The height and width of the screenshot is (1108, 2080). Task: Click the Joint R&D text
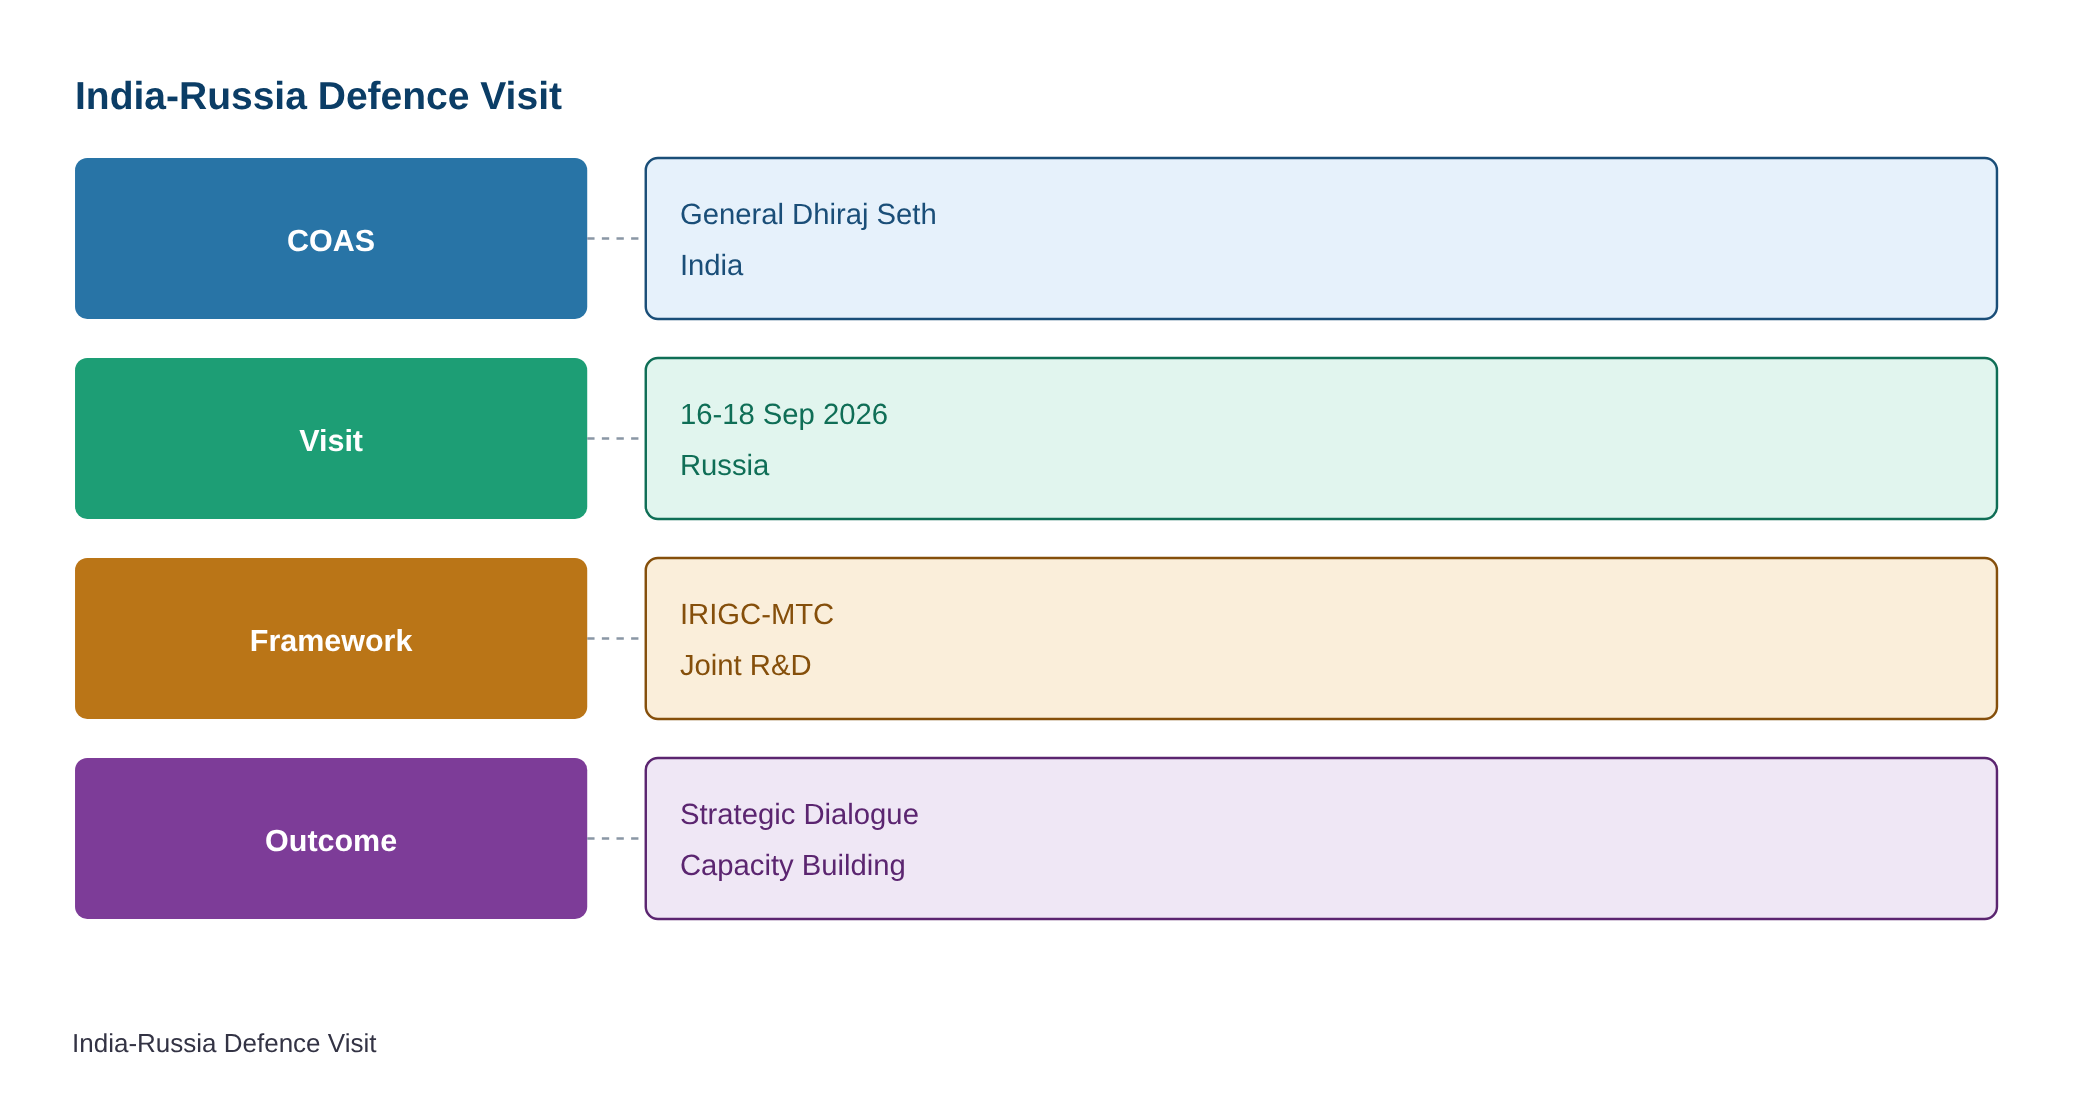point(745,665)
